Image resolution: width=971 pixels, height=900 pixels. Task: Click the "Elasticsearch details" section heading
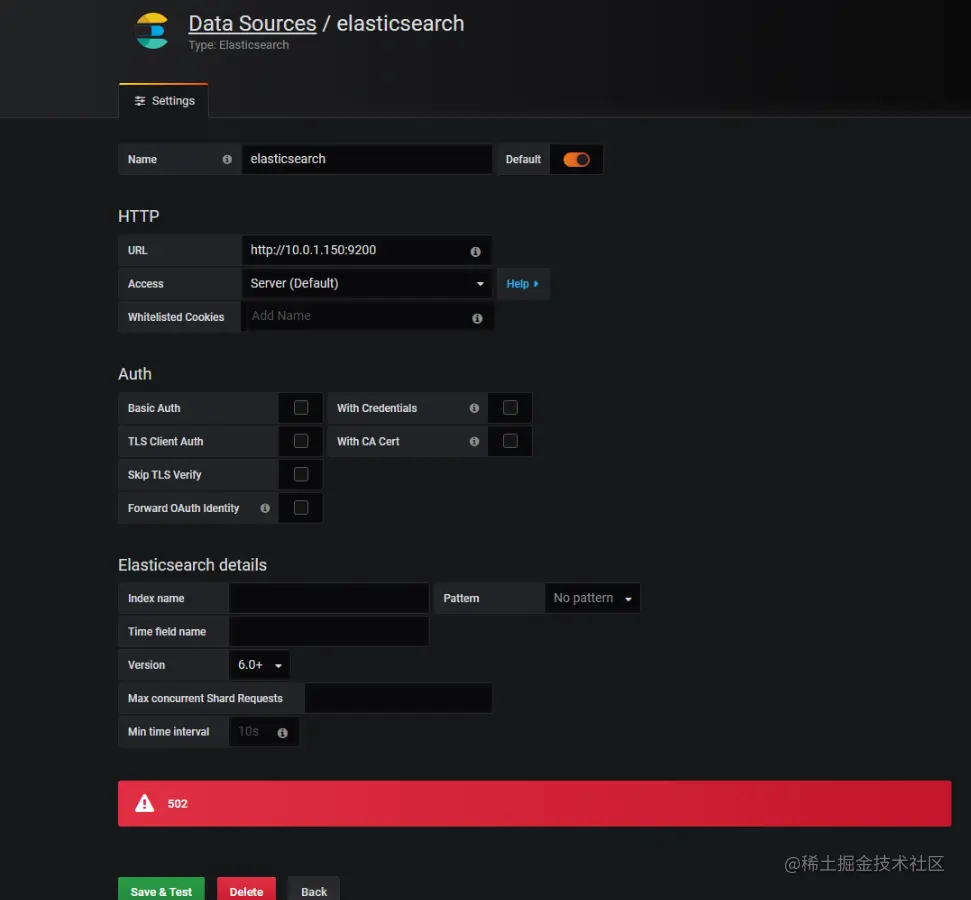pos(193,565)
